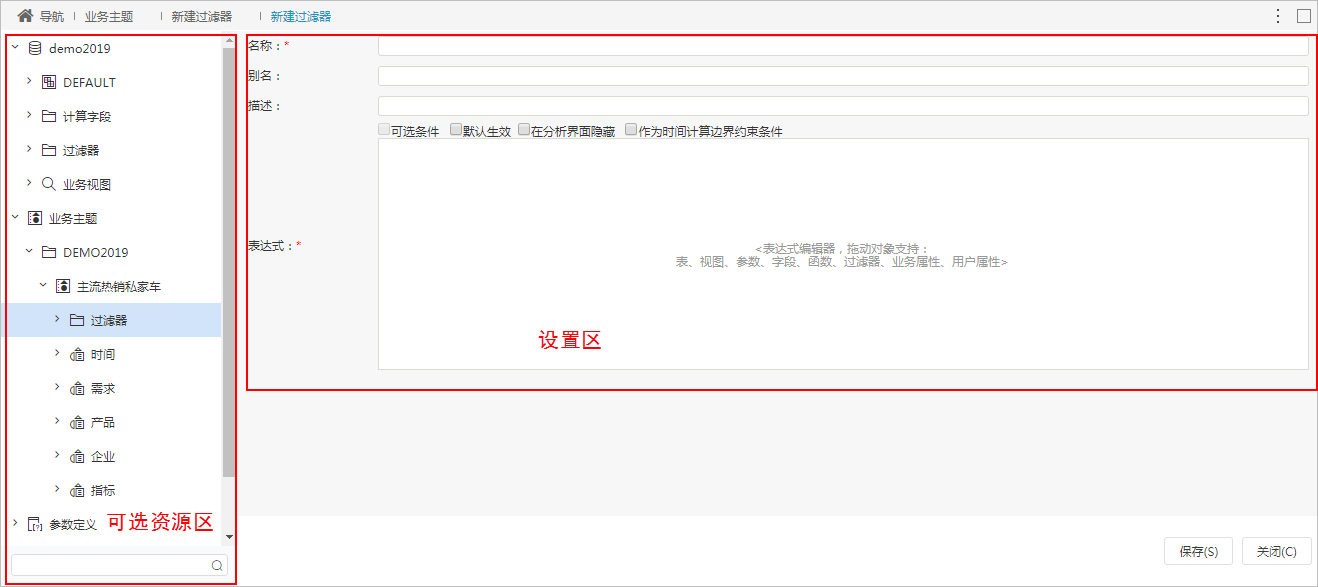Click the 名称 input field
The height and width of the screenshot is (587, 1318).
pos(843,46)
